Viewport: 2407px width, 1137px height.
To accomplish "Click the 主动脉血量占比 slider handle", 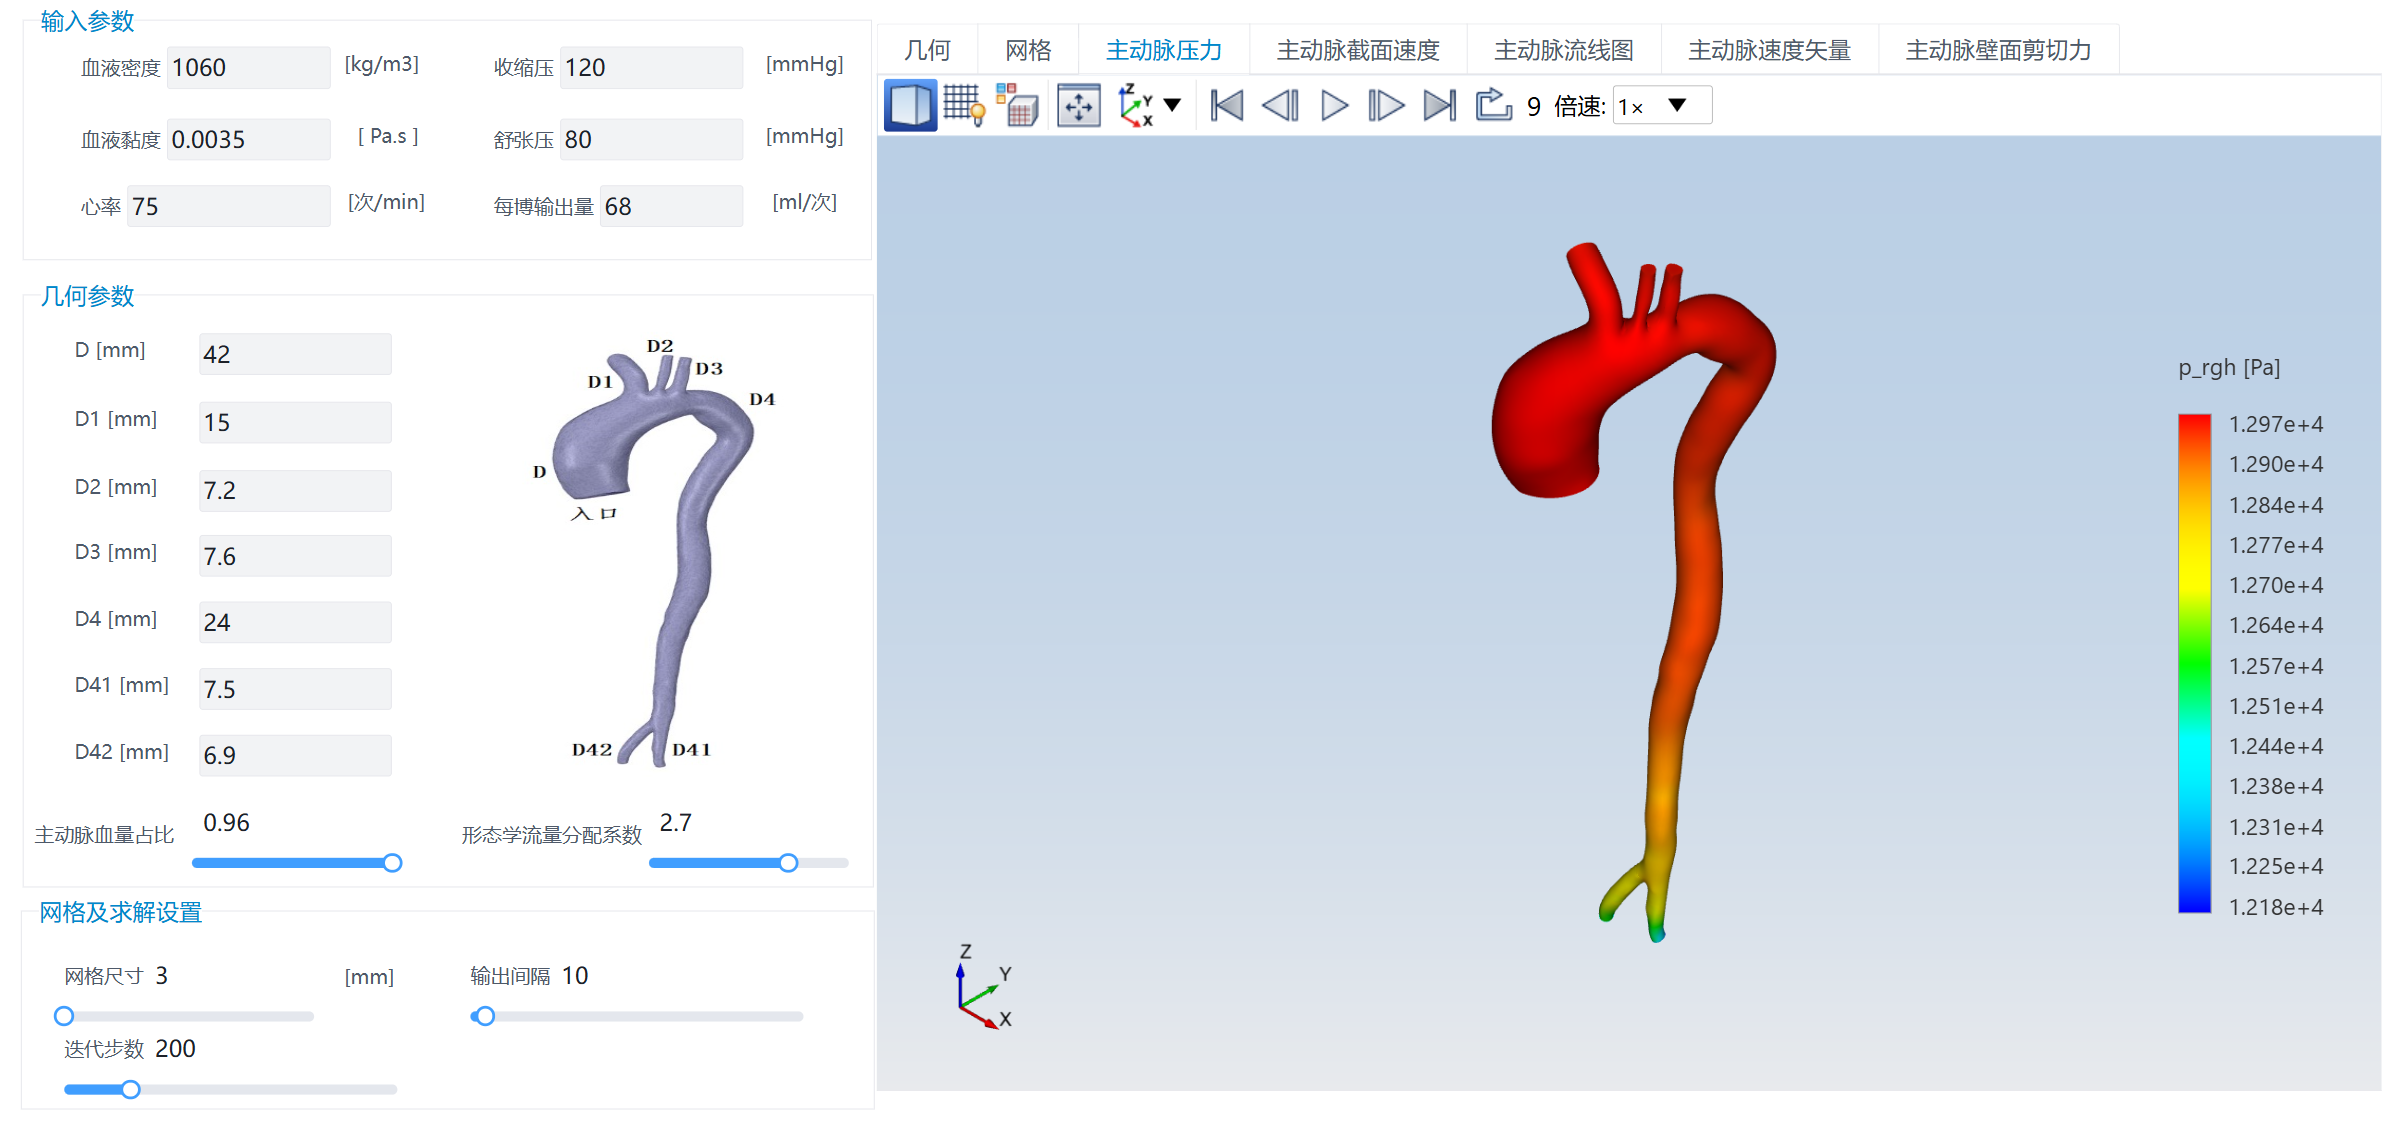I will [x=393, y=862].
